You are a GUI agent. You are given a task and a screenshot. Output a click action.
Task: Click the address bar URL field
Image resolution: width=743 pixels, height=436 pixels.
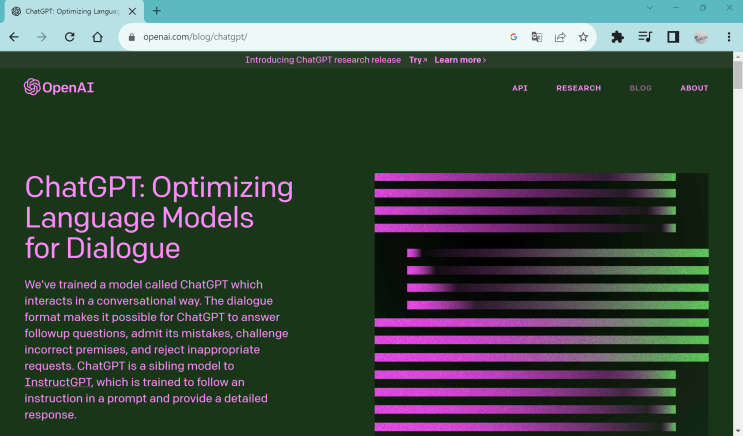[300, 37]
